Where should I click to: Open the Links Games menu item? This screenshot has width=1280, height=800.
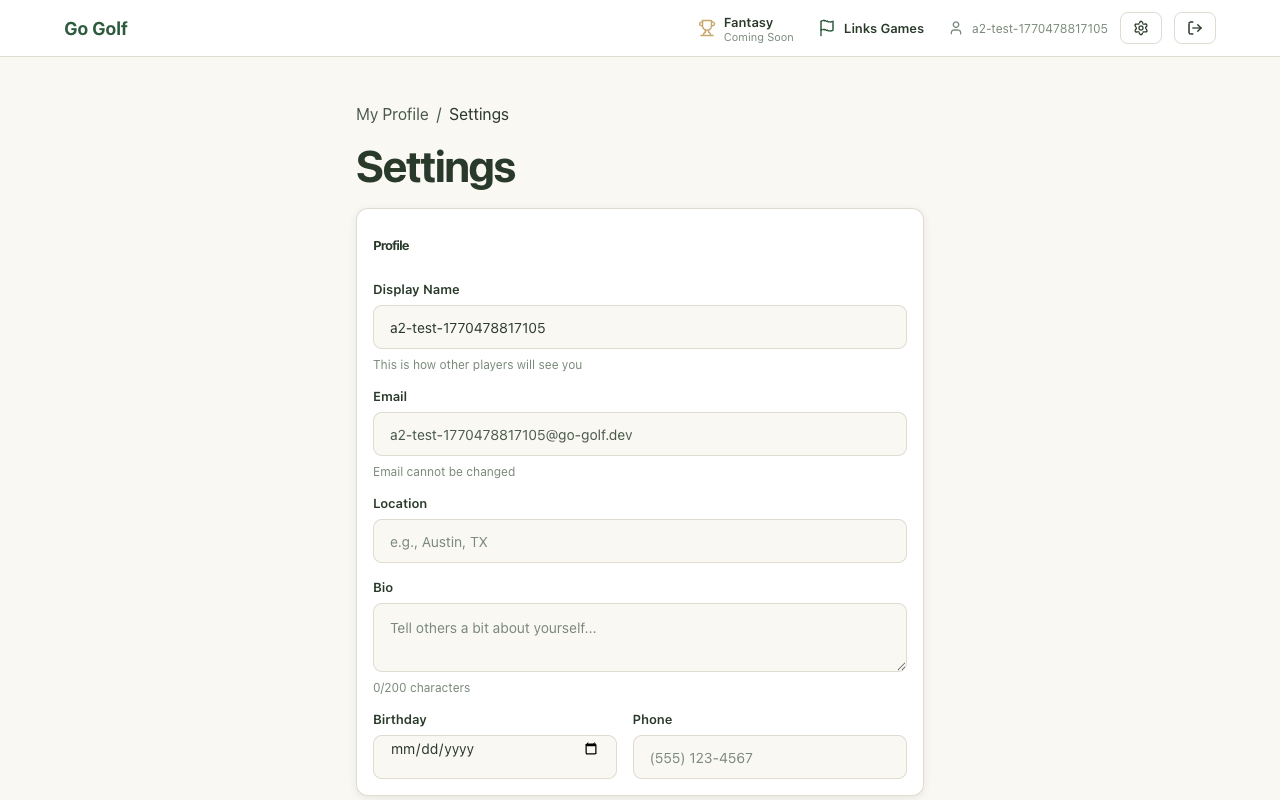pyautogui.click(x=883, y=29)
